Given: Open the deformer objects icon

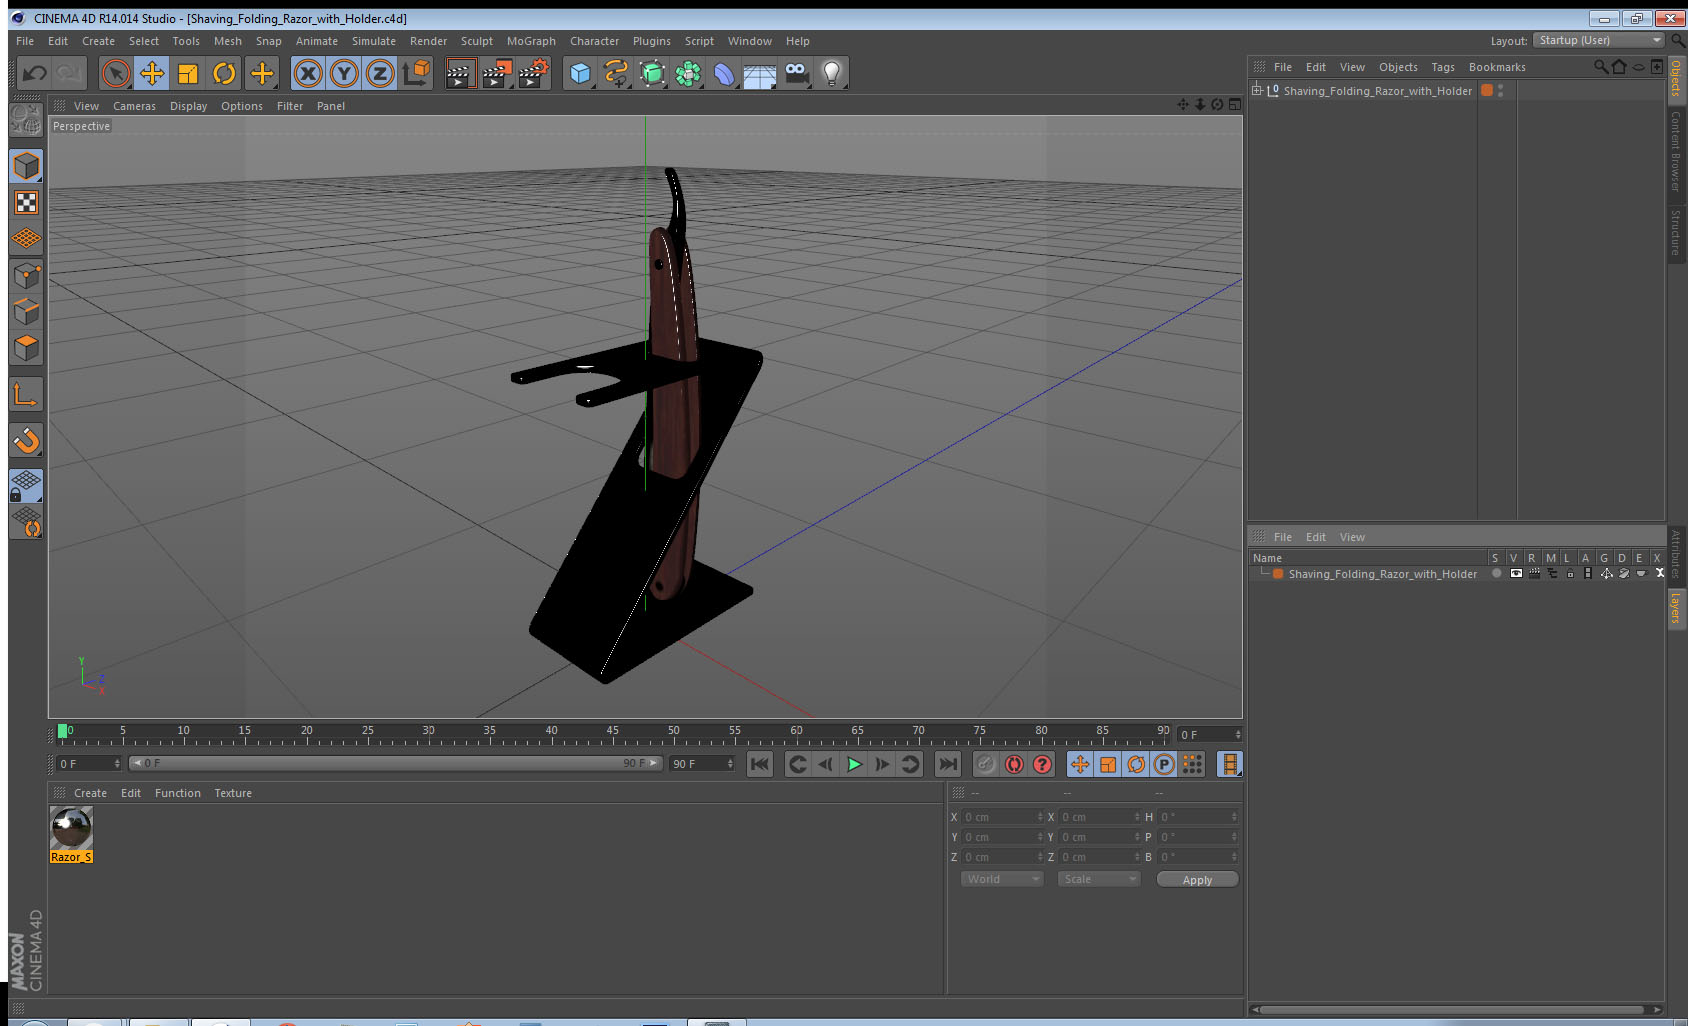Looking at the screenshot, I should click(x=724, y=73).
